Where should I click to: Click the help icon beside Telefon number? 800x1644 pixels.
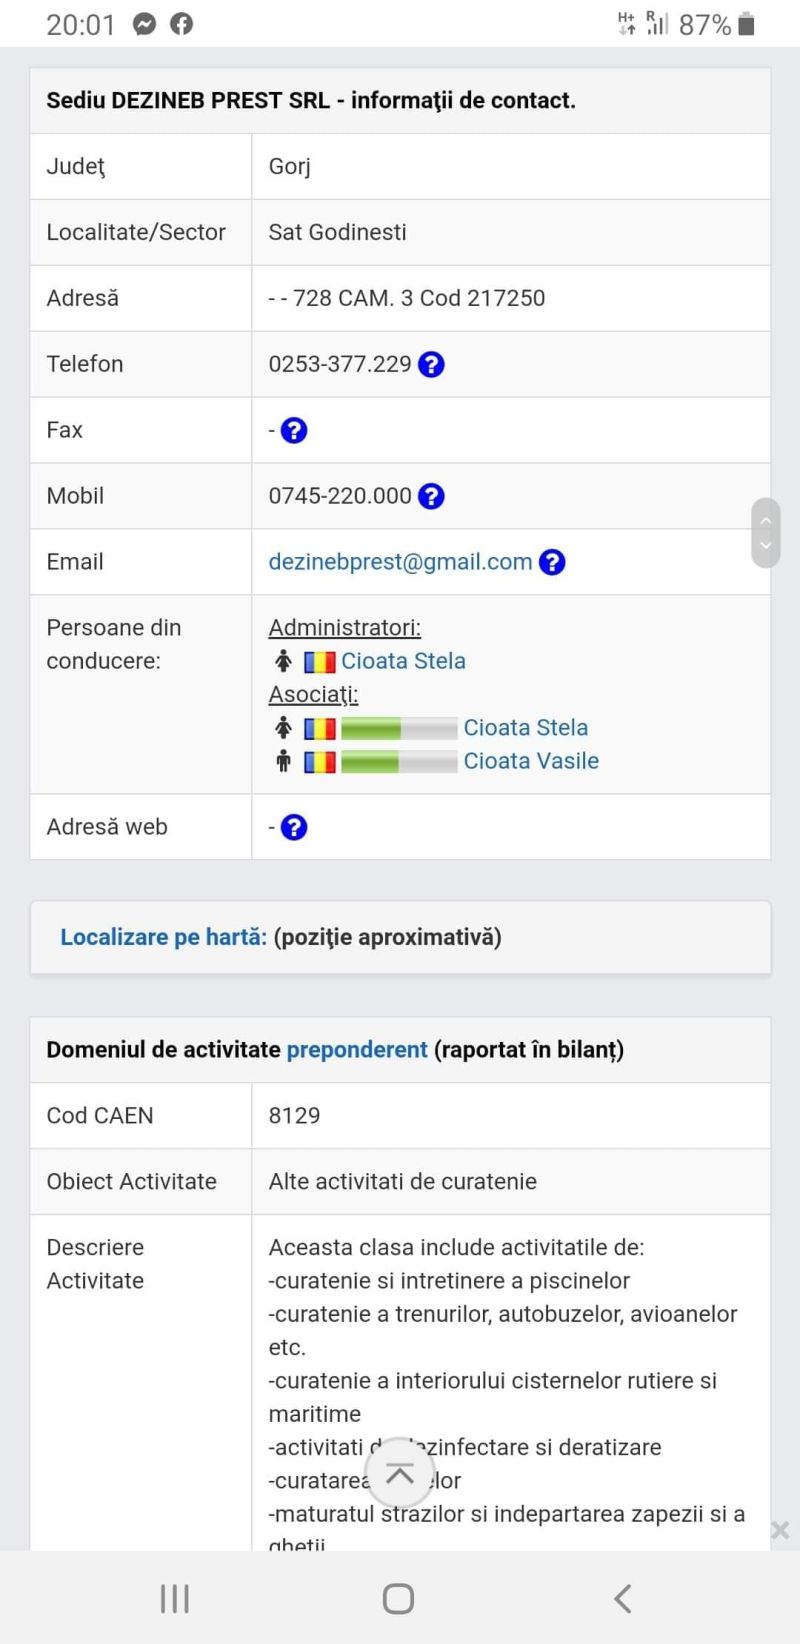pos(431,365)
